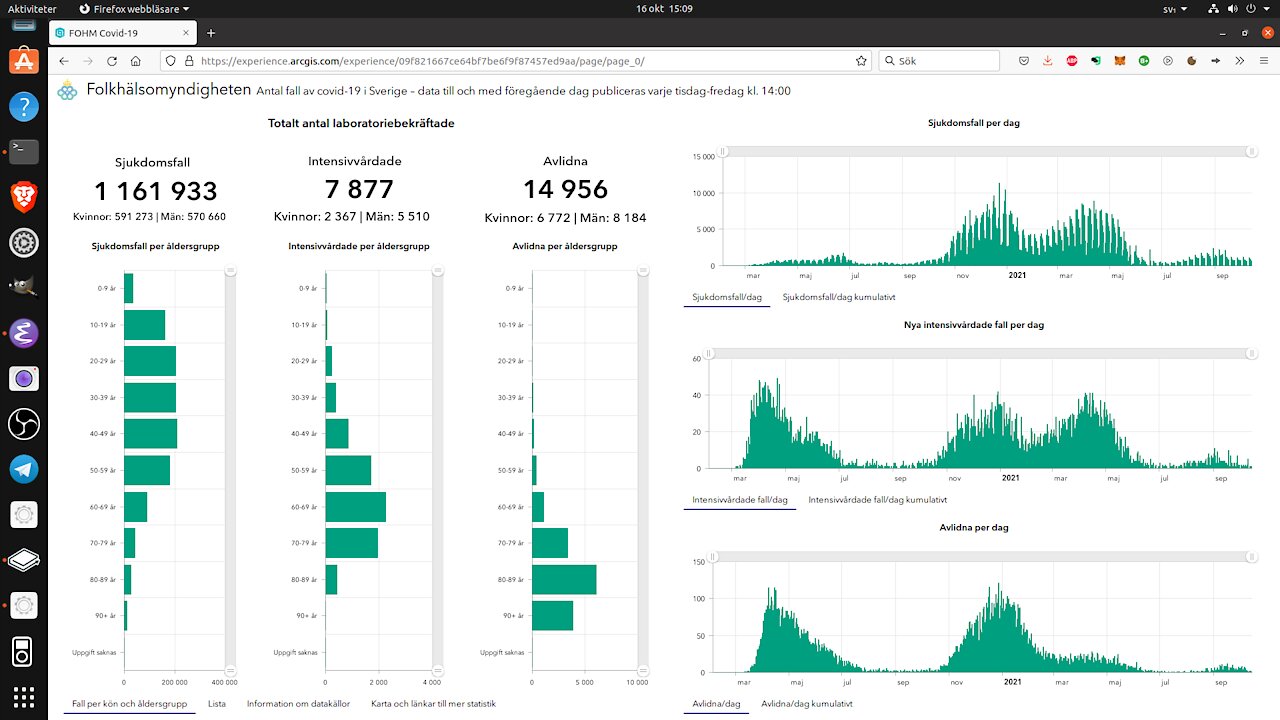Show more tools overflow chevron
This screenshot has height=720, width=1280.
[1240, 61]
